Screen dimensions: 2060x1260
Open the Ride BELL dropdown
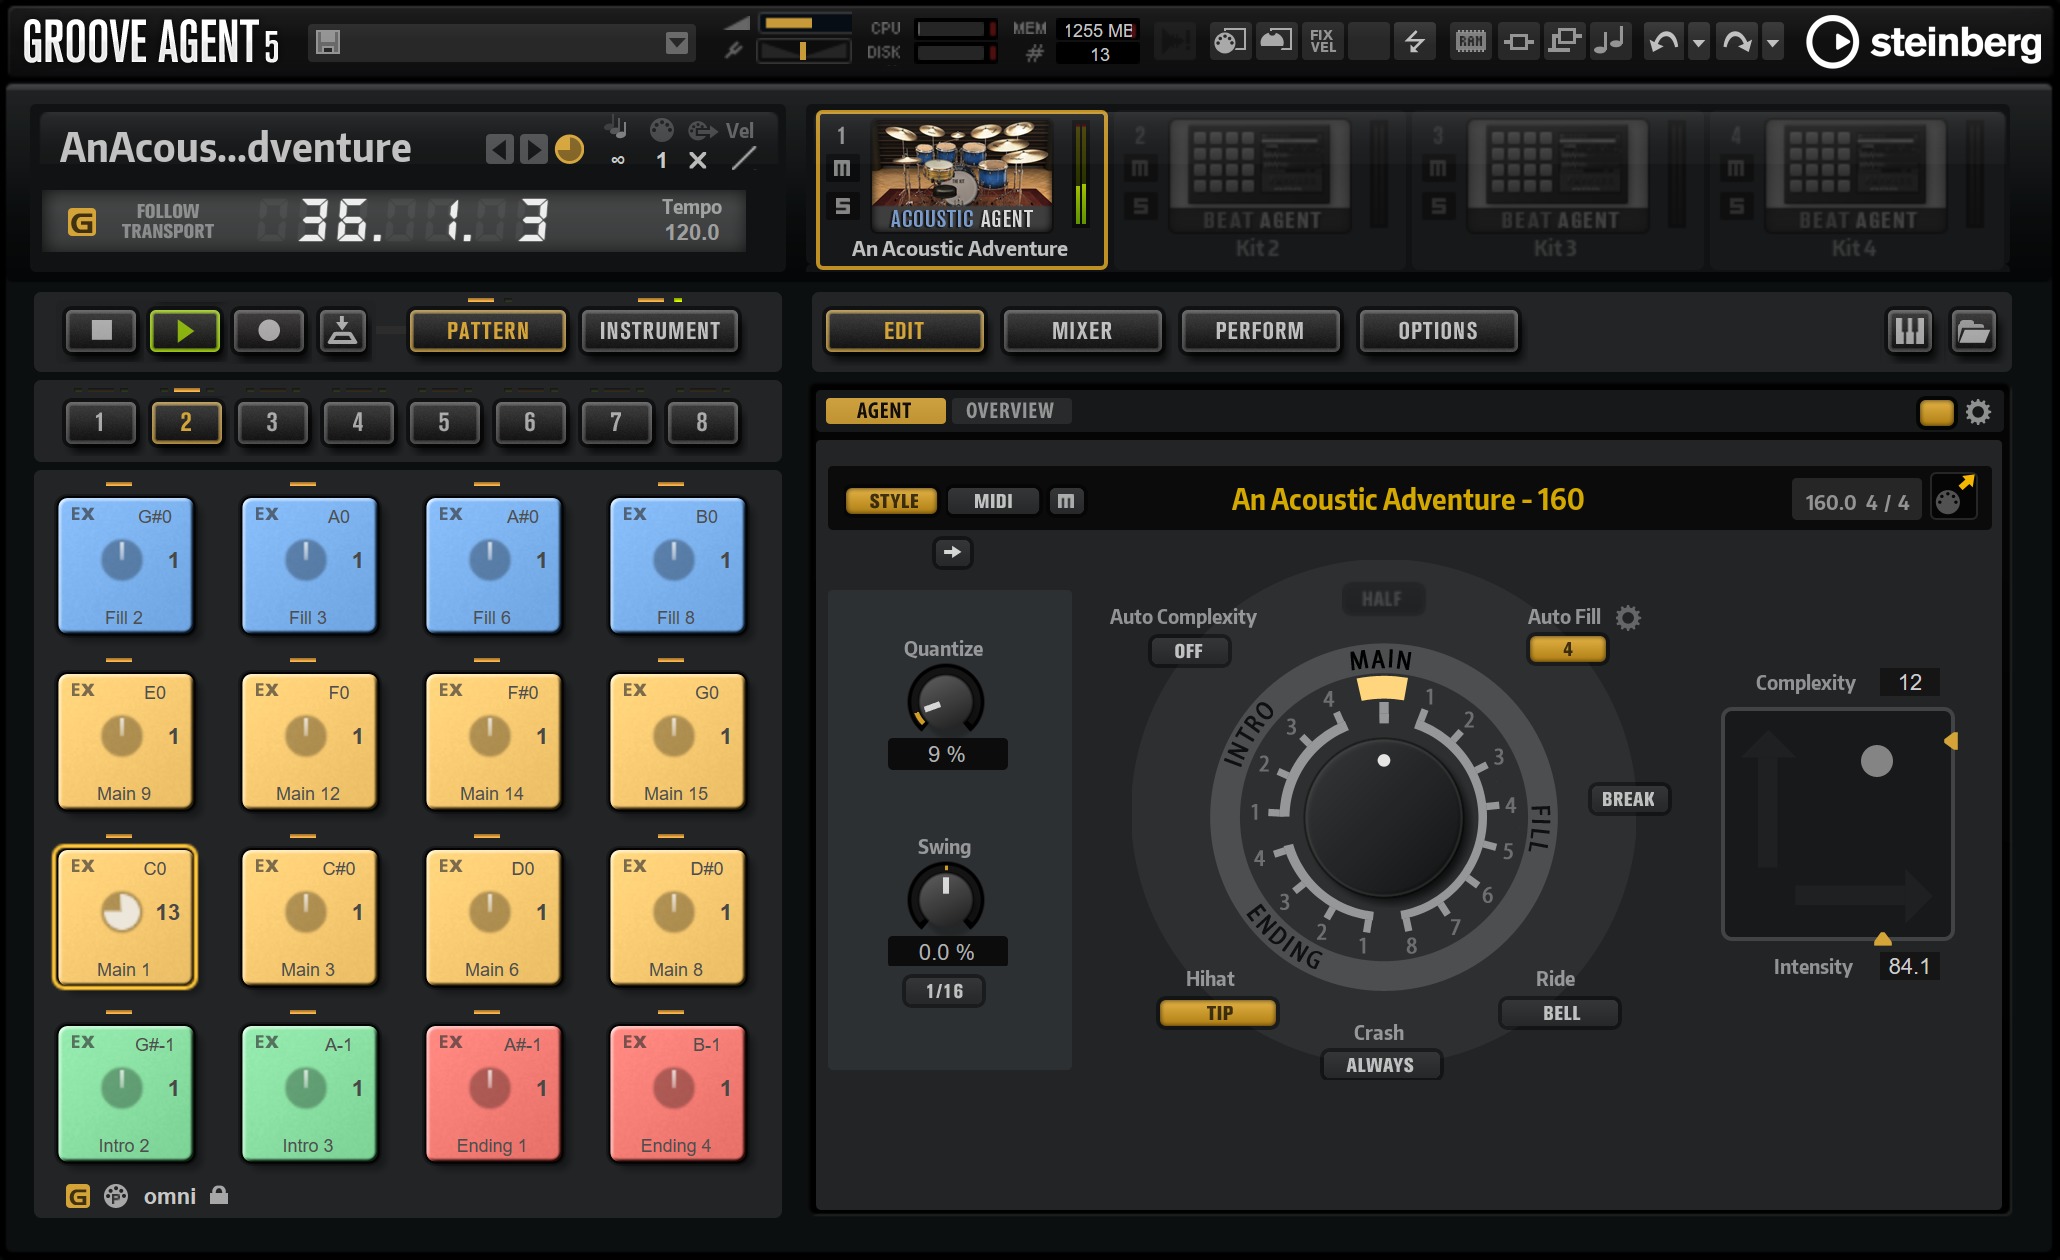[x=1560, y=1013]
